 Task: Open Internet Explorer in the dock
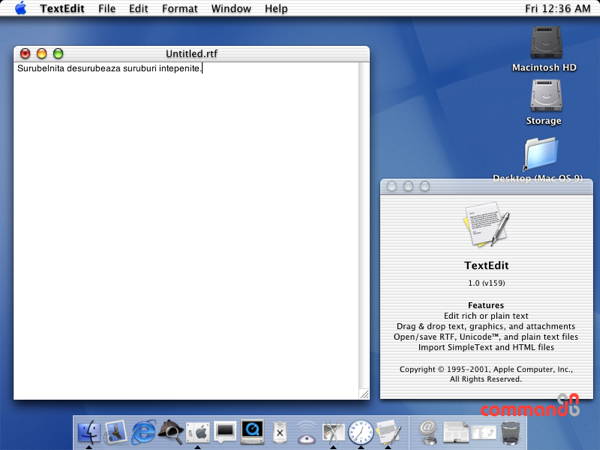143,432
